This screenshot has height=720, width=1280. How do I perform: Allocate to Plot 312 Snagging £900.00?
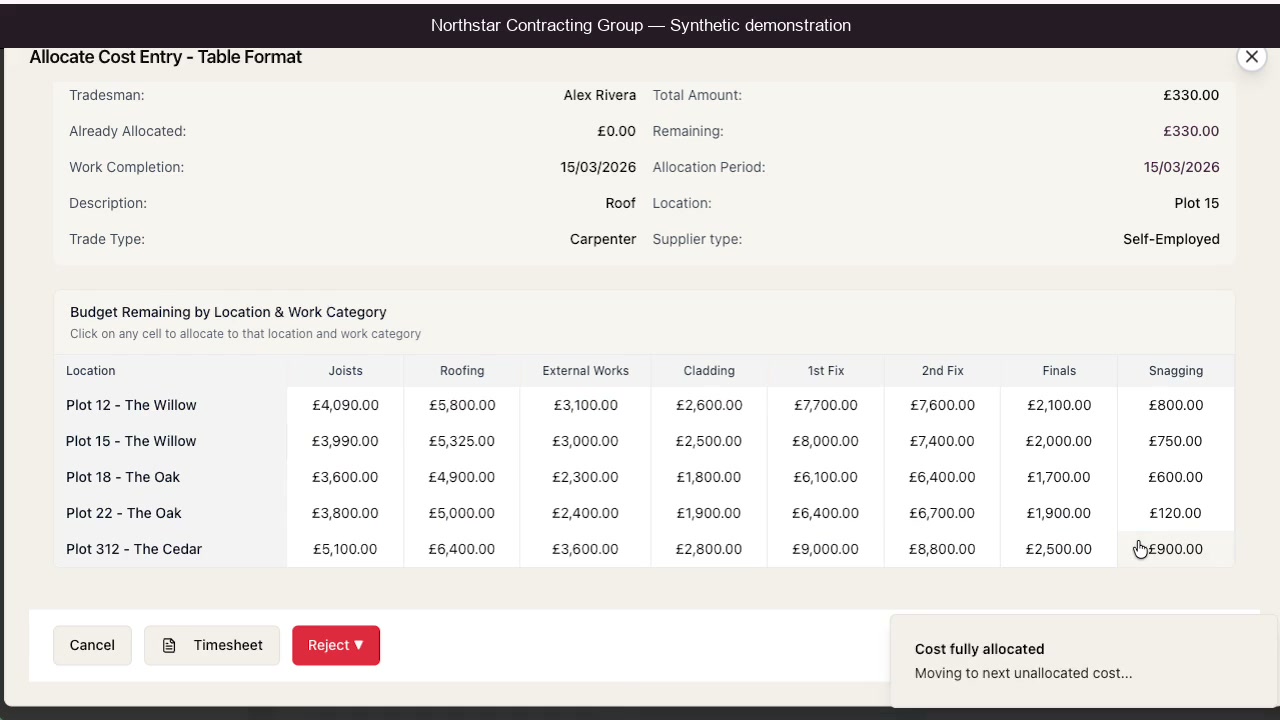pos(1176,549)
